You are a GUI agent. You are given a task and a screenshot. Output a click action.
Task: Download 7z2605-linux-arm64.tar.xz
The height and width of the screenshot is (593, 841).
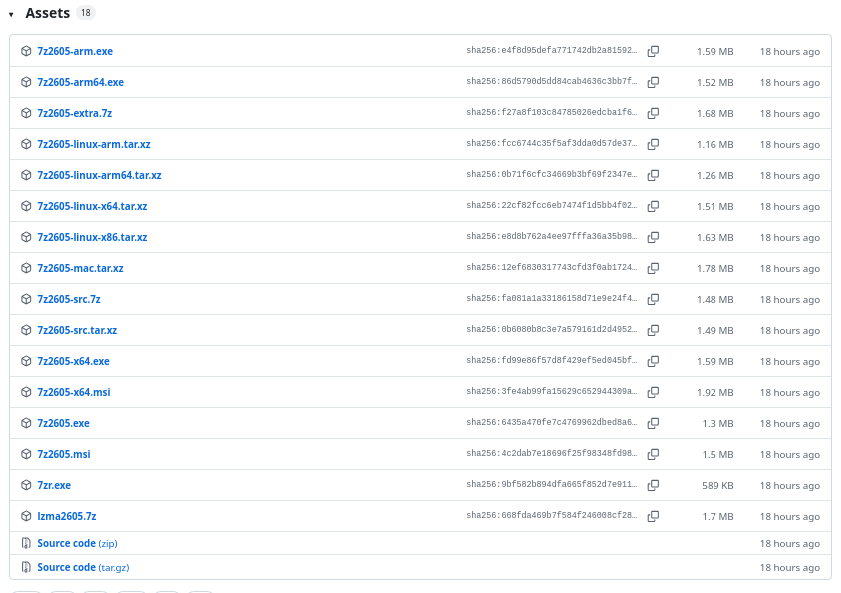(x=99, y=175)
